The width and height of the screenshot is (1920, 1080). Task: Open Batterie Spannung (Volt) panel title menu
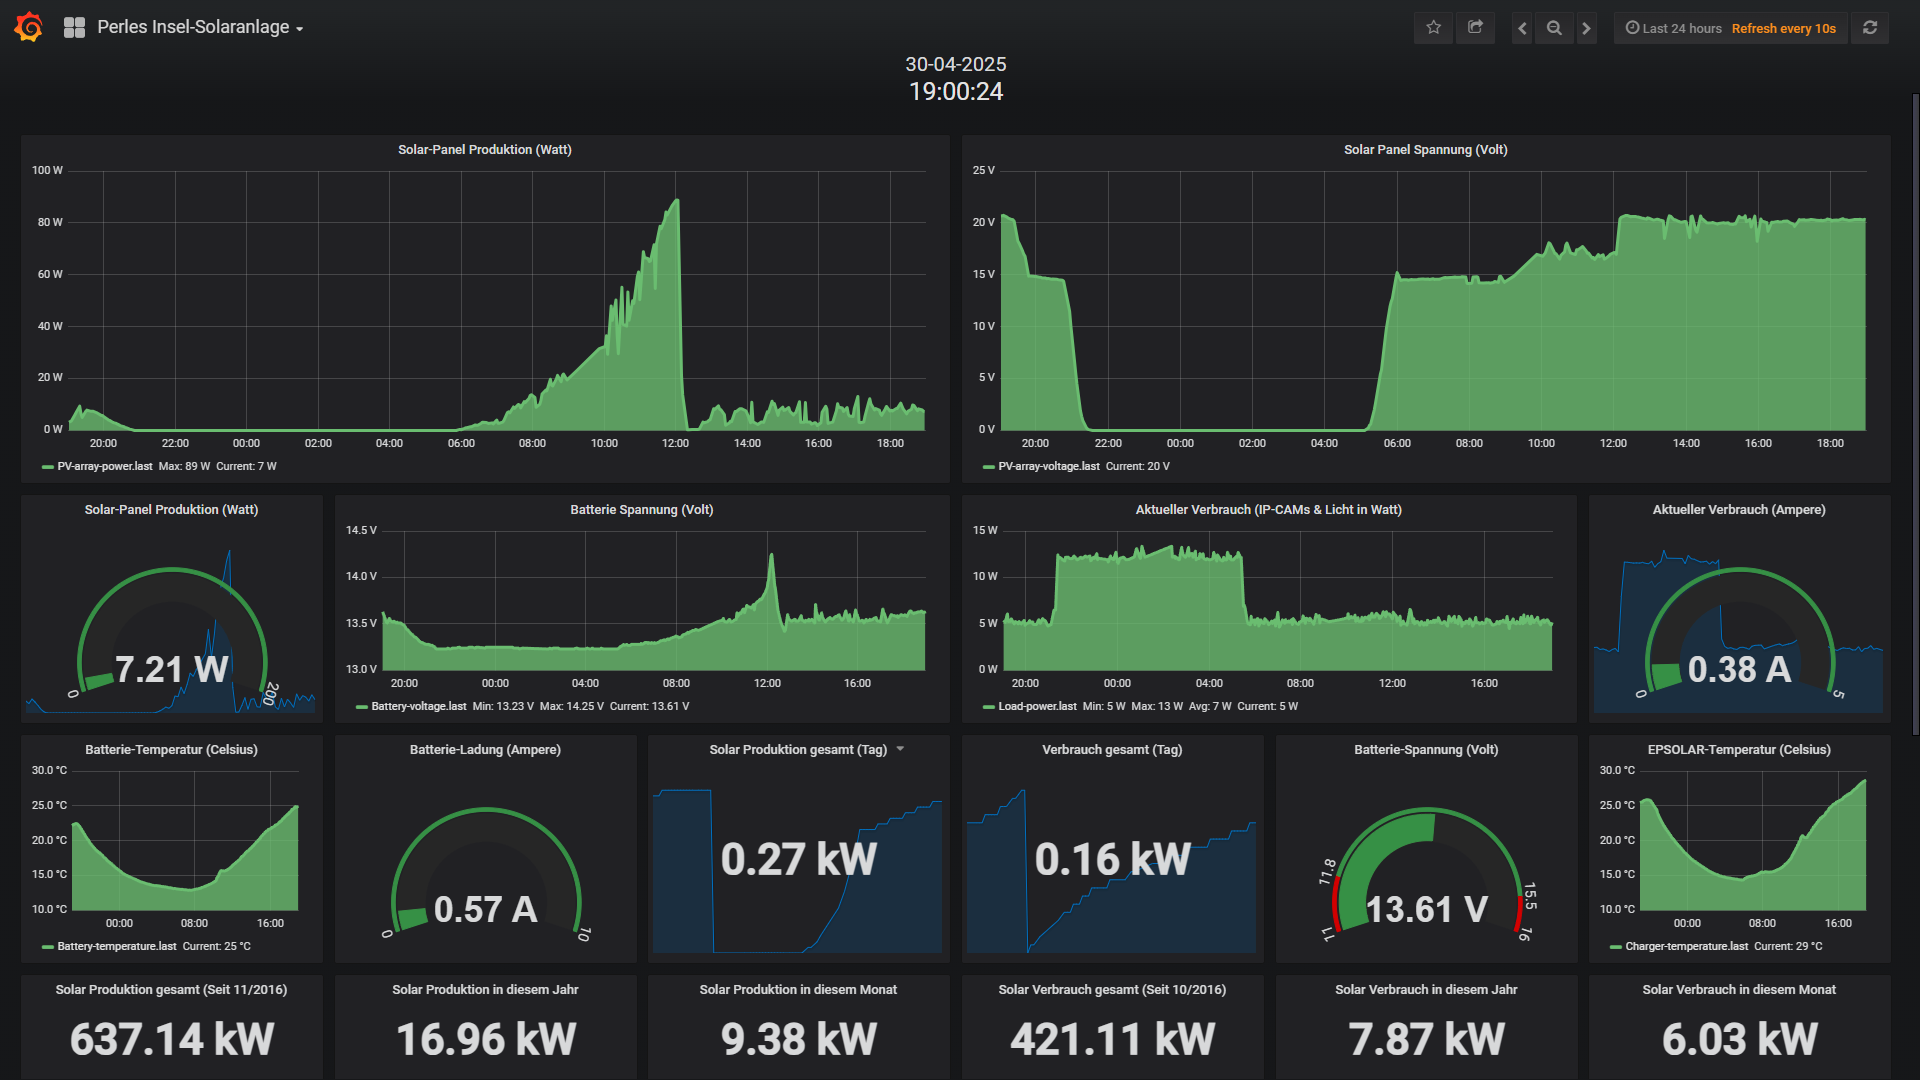tap(642, 510)
